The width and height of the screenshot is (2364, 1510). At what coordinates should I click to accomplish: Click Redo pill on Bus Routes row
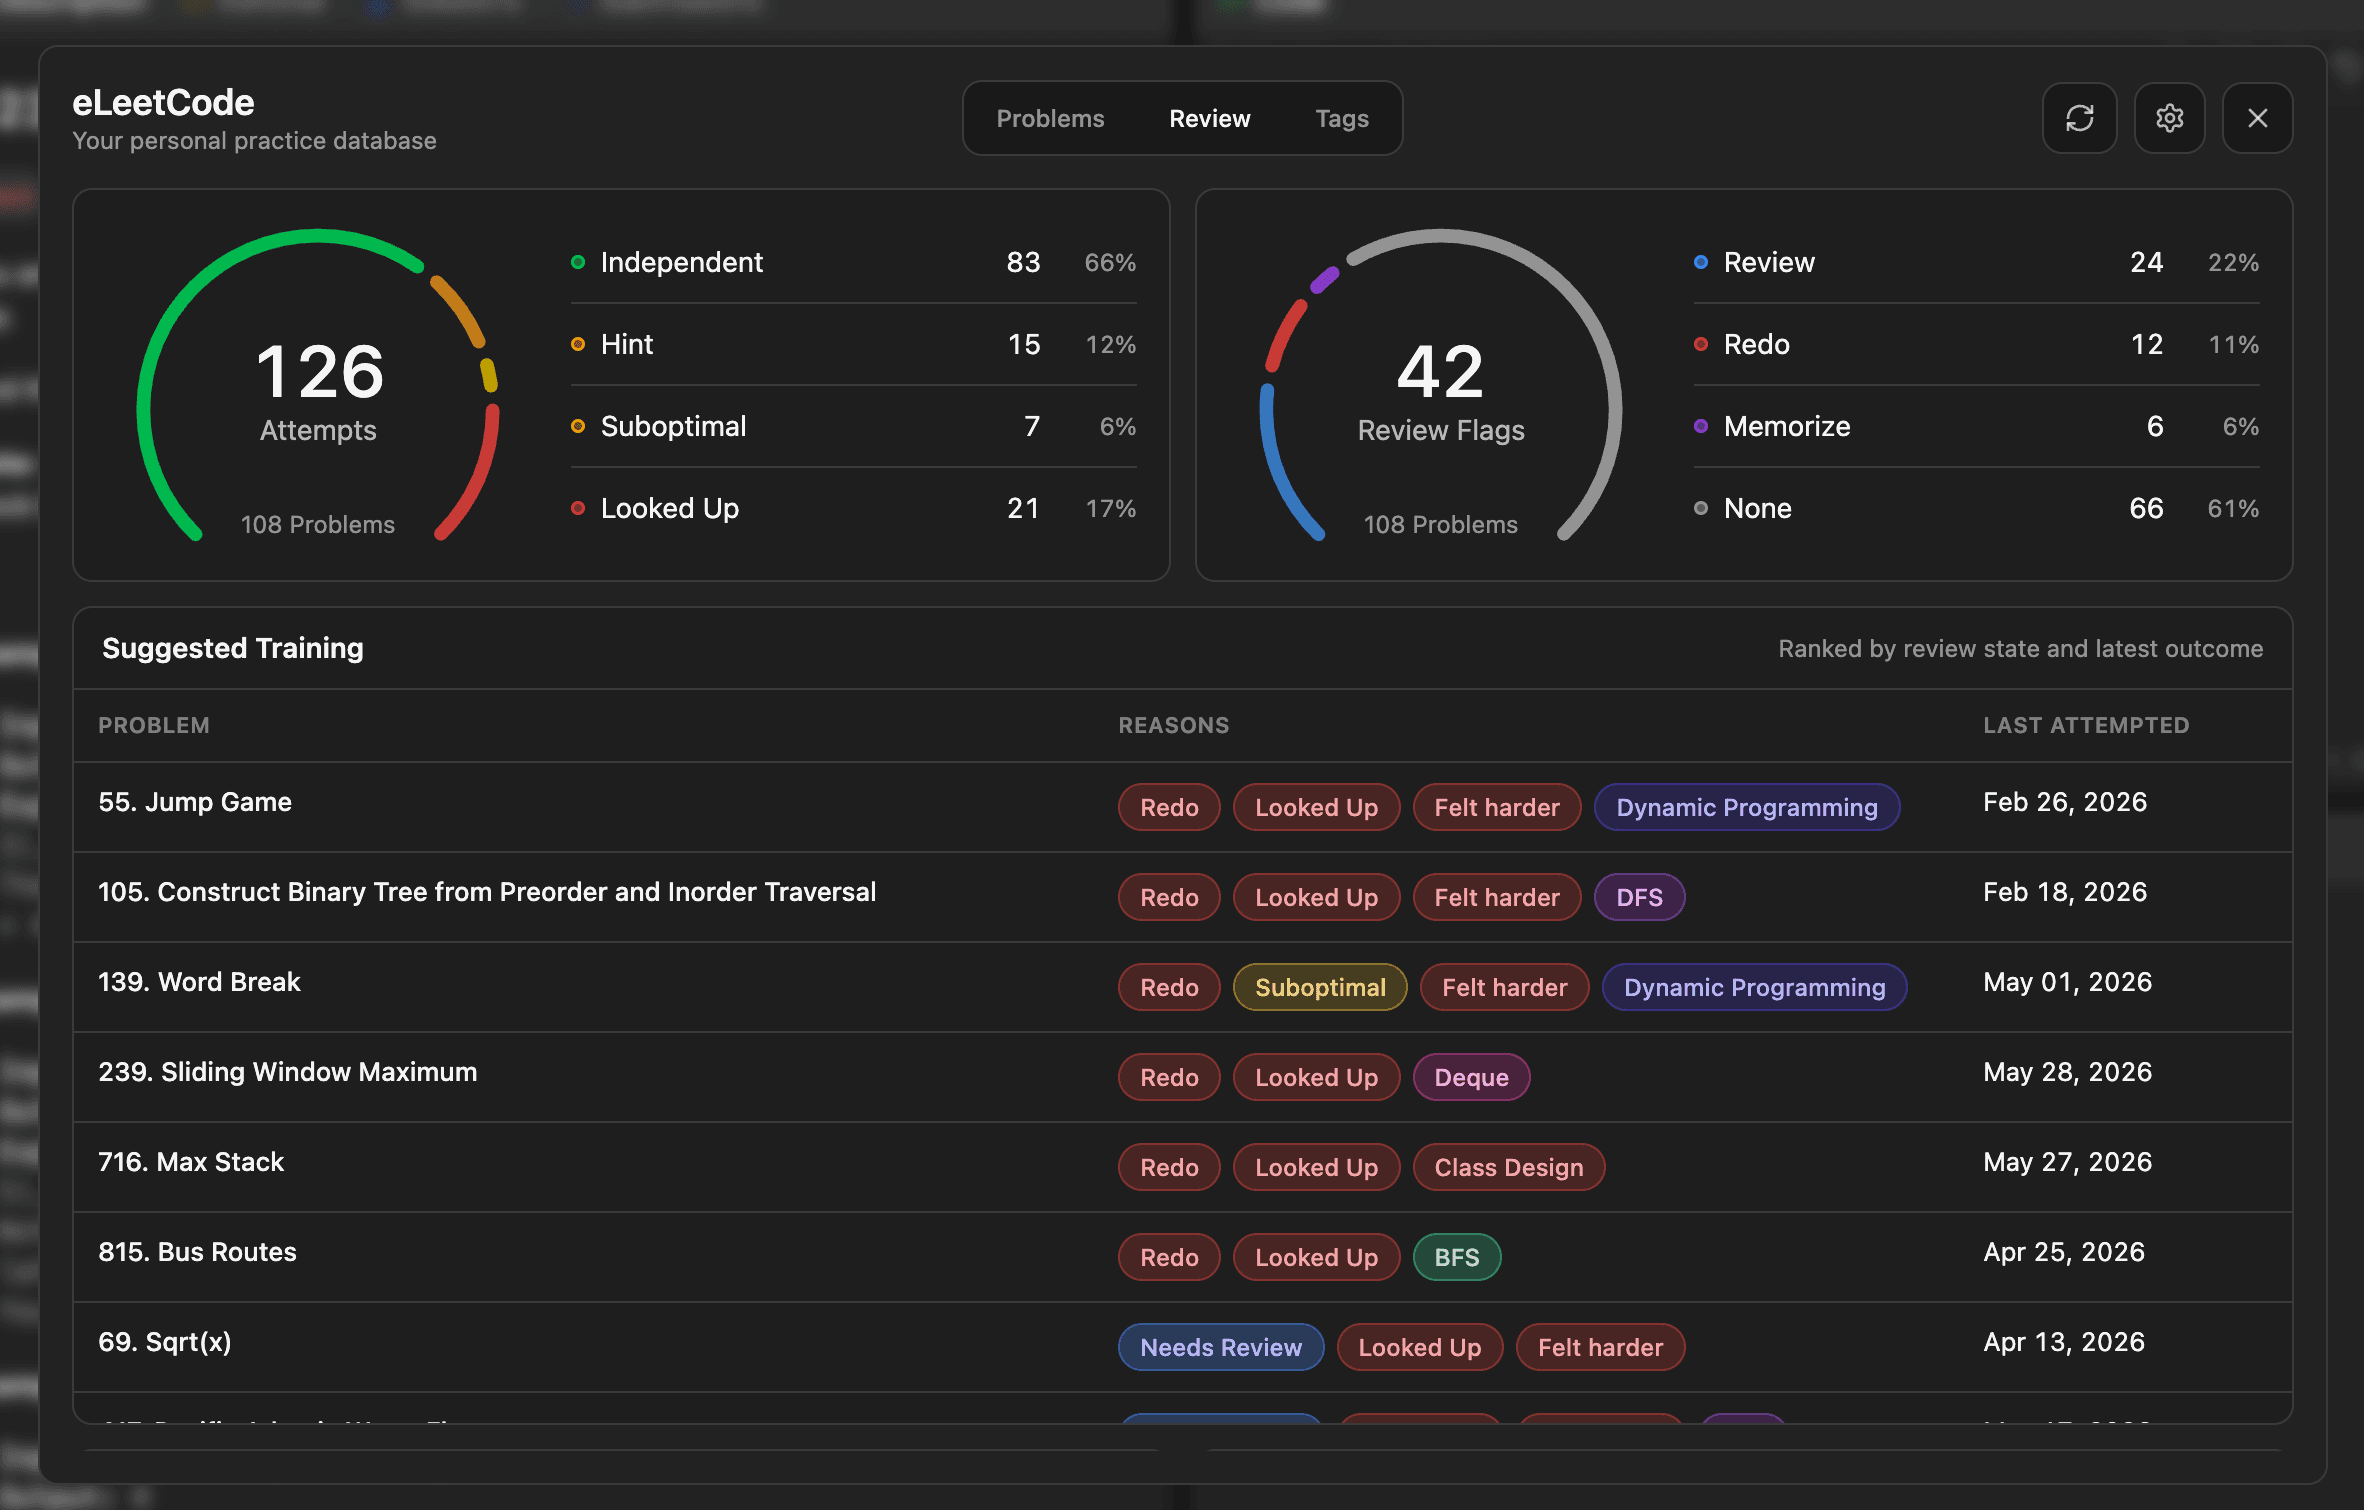point(1169,1257)
